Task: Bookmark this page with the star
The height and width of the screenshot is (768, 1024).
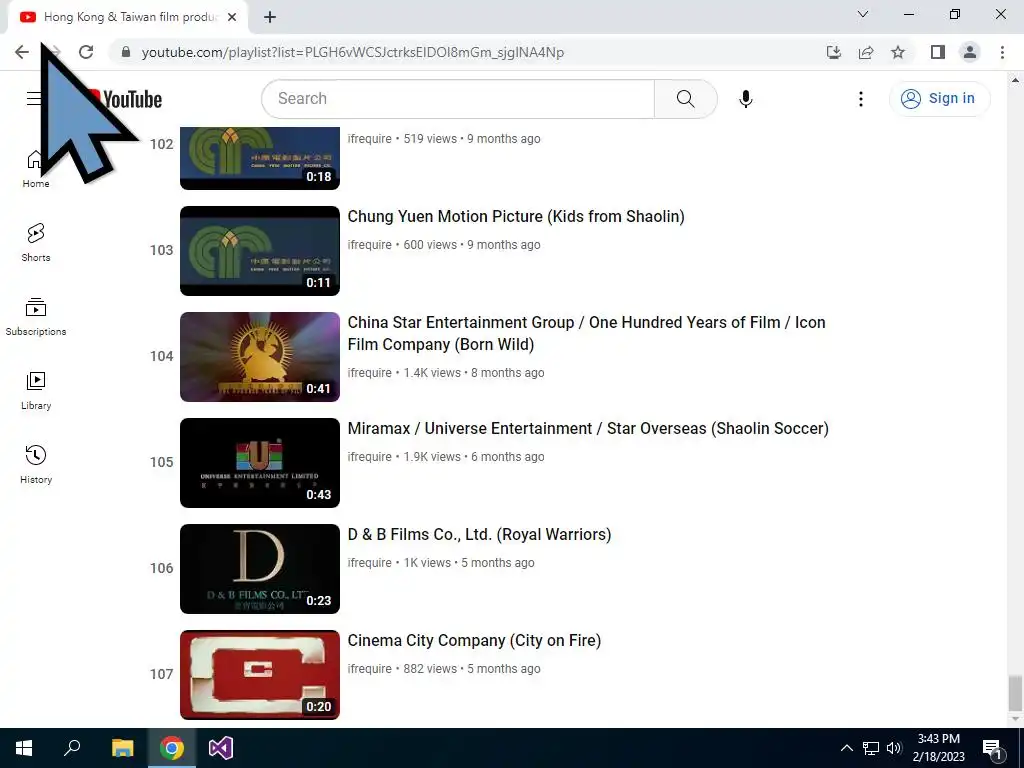Action: coord(898,52)
